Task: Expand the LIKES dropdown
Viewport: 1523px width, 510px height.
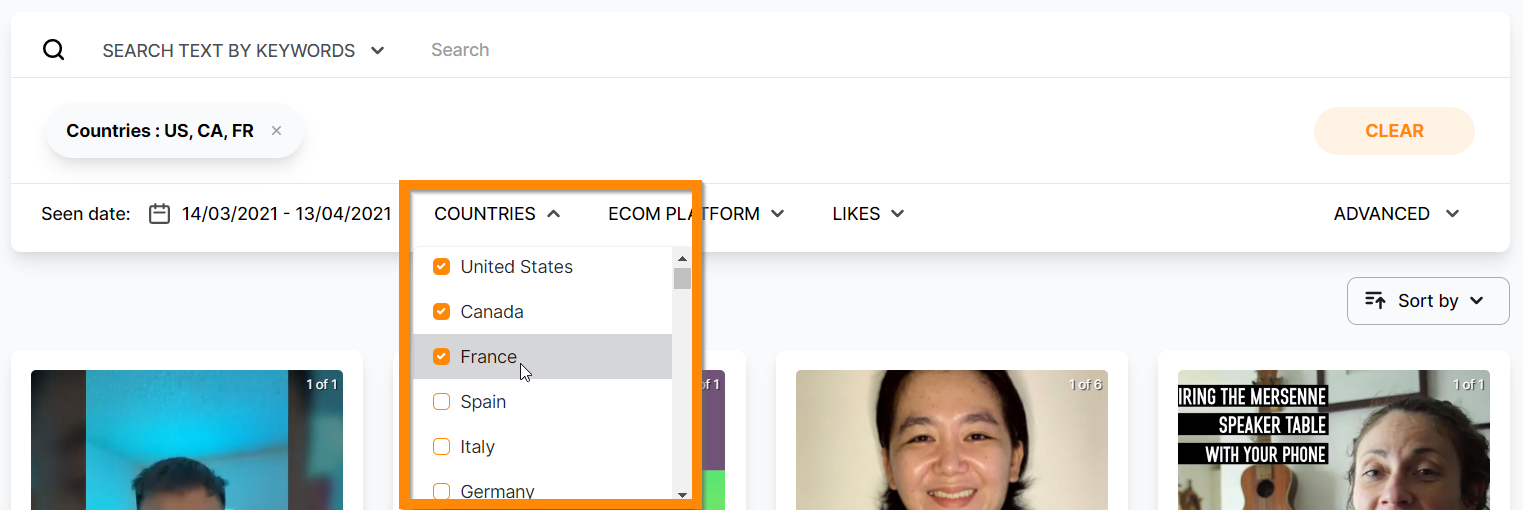Action: click(868, 214)
